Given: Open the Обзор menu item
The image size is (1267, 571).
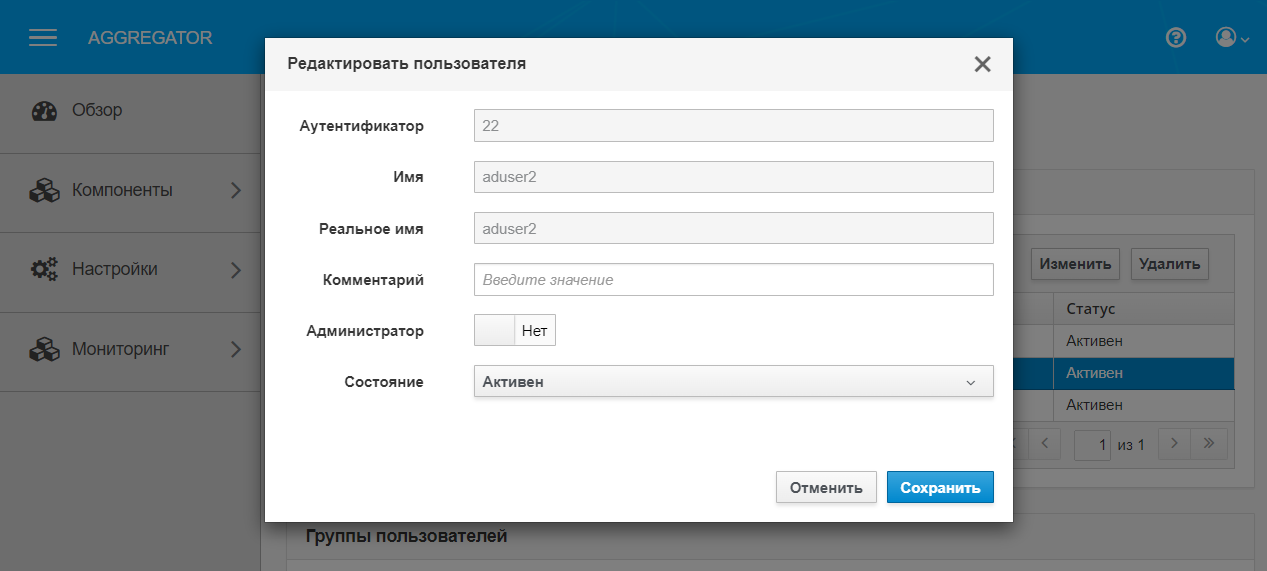Looking at the screenshot, I should 97,110.
